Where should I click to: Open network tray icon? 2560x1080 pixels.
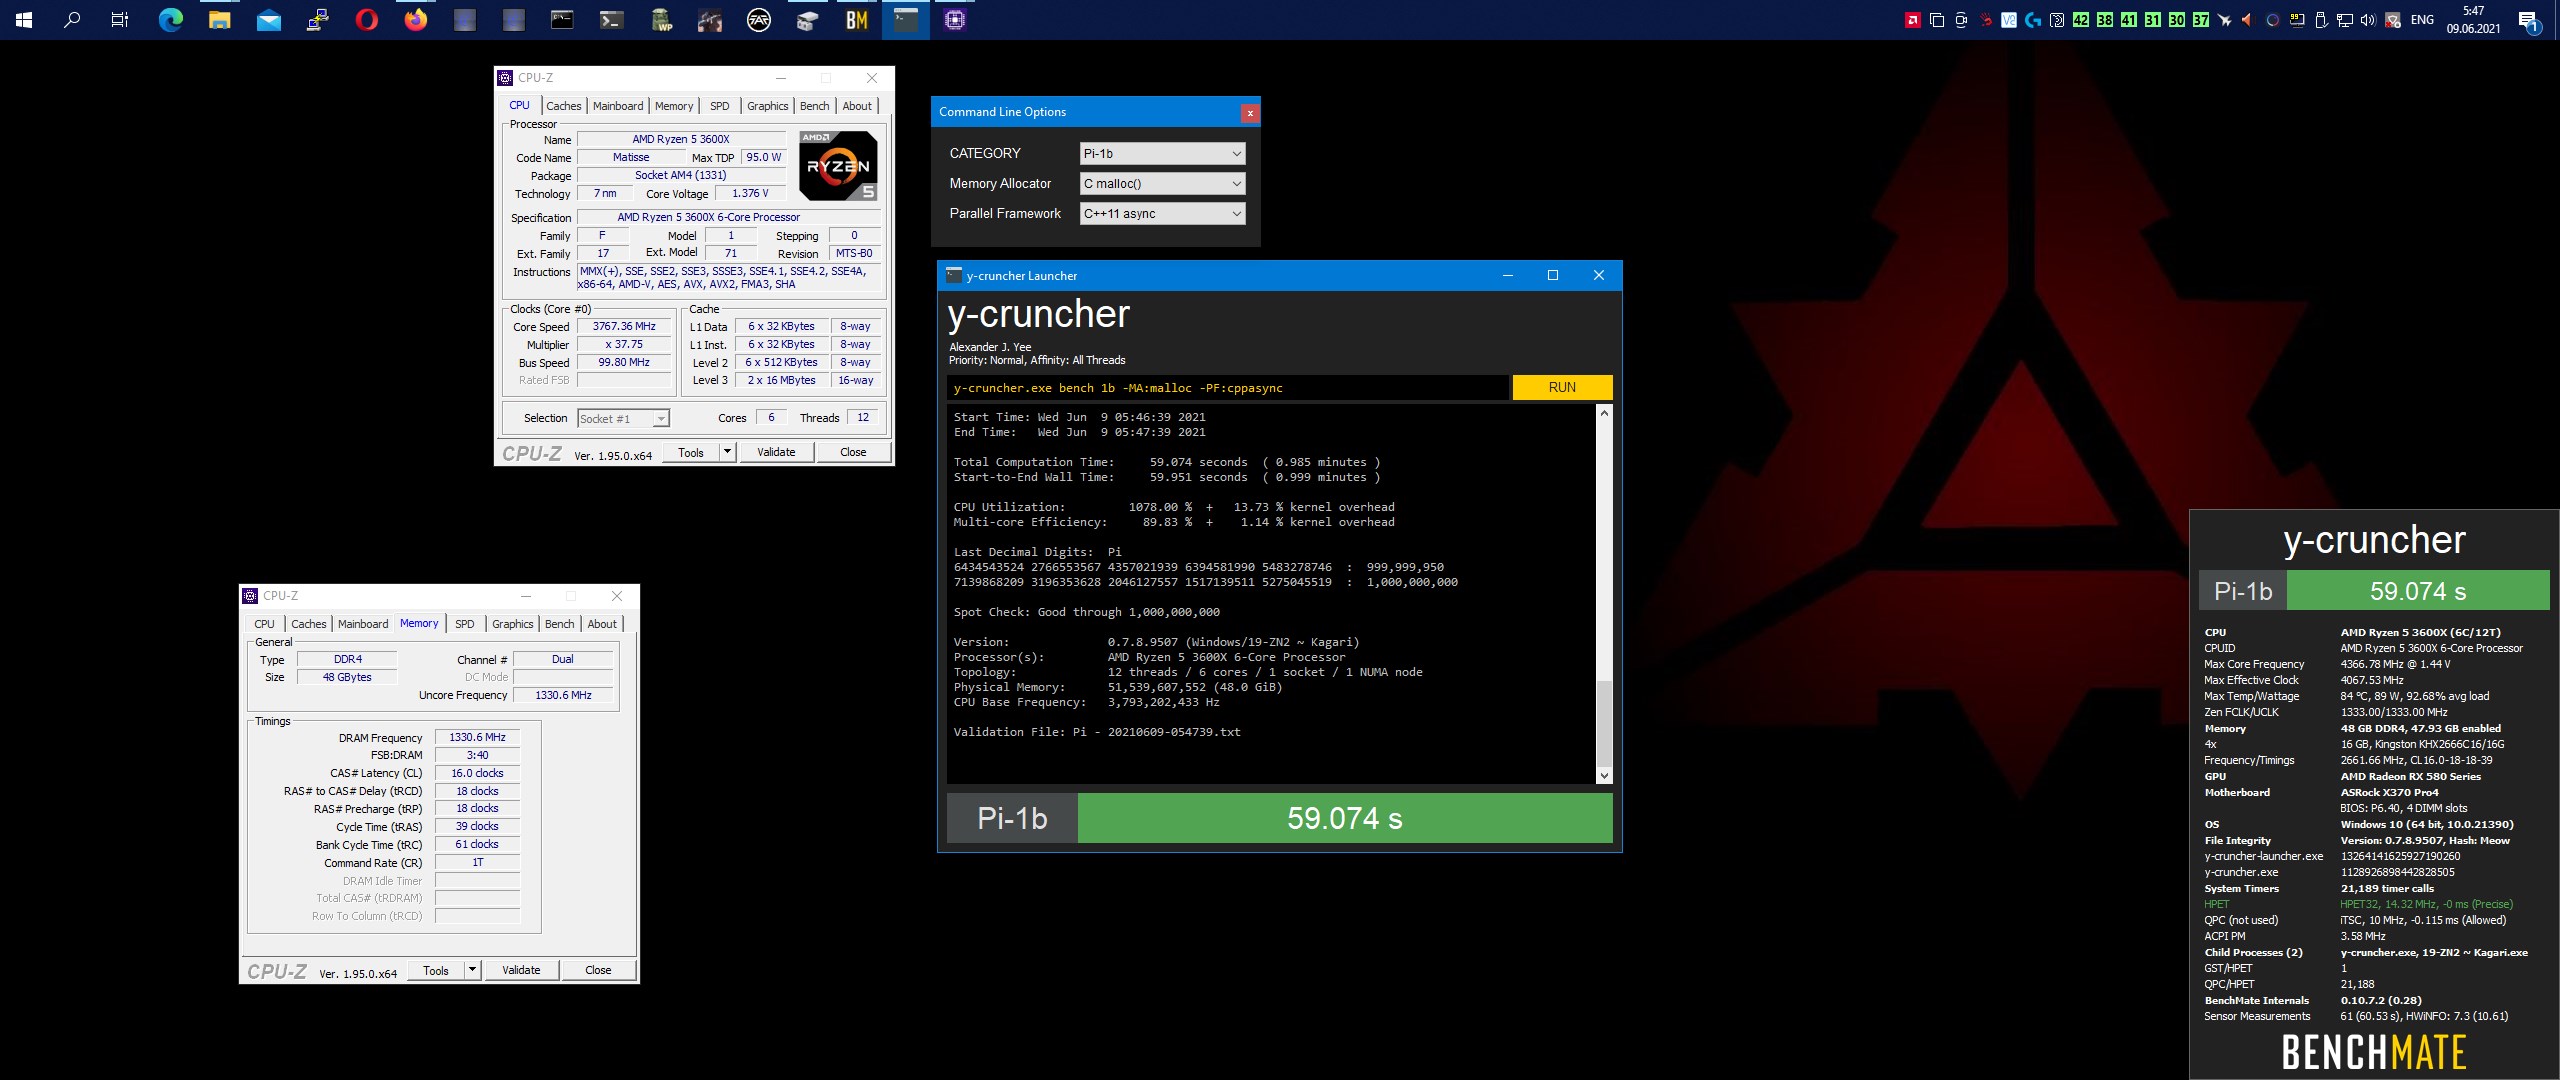(x=2344, y=19)
